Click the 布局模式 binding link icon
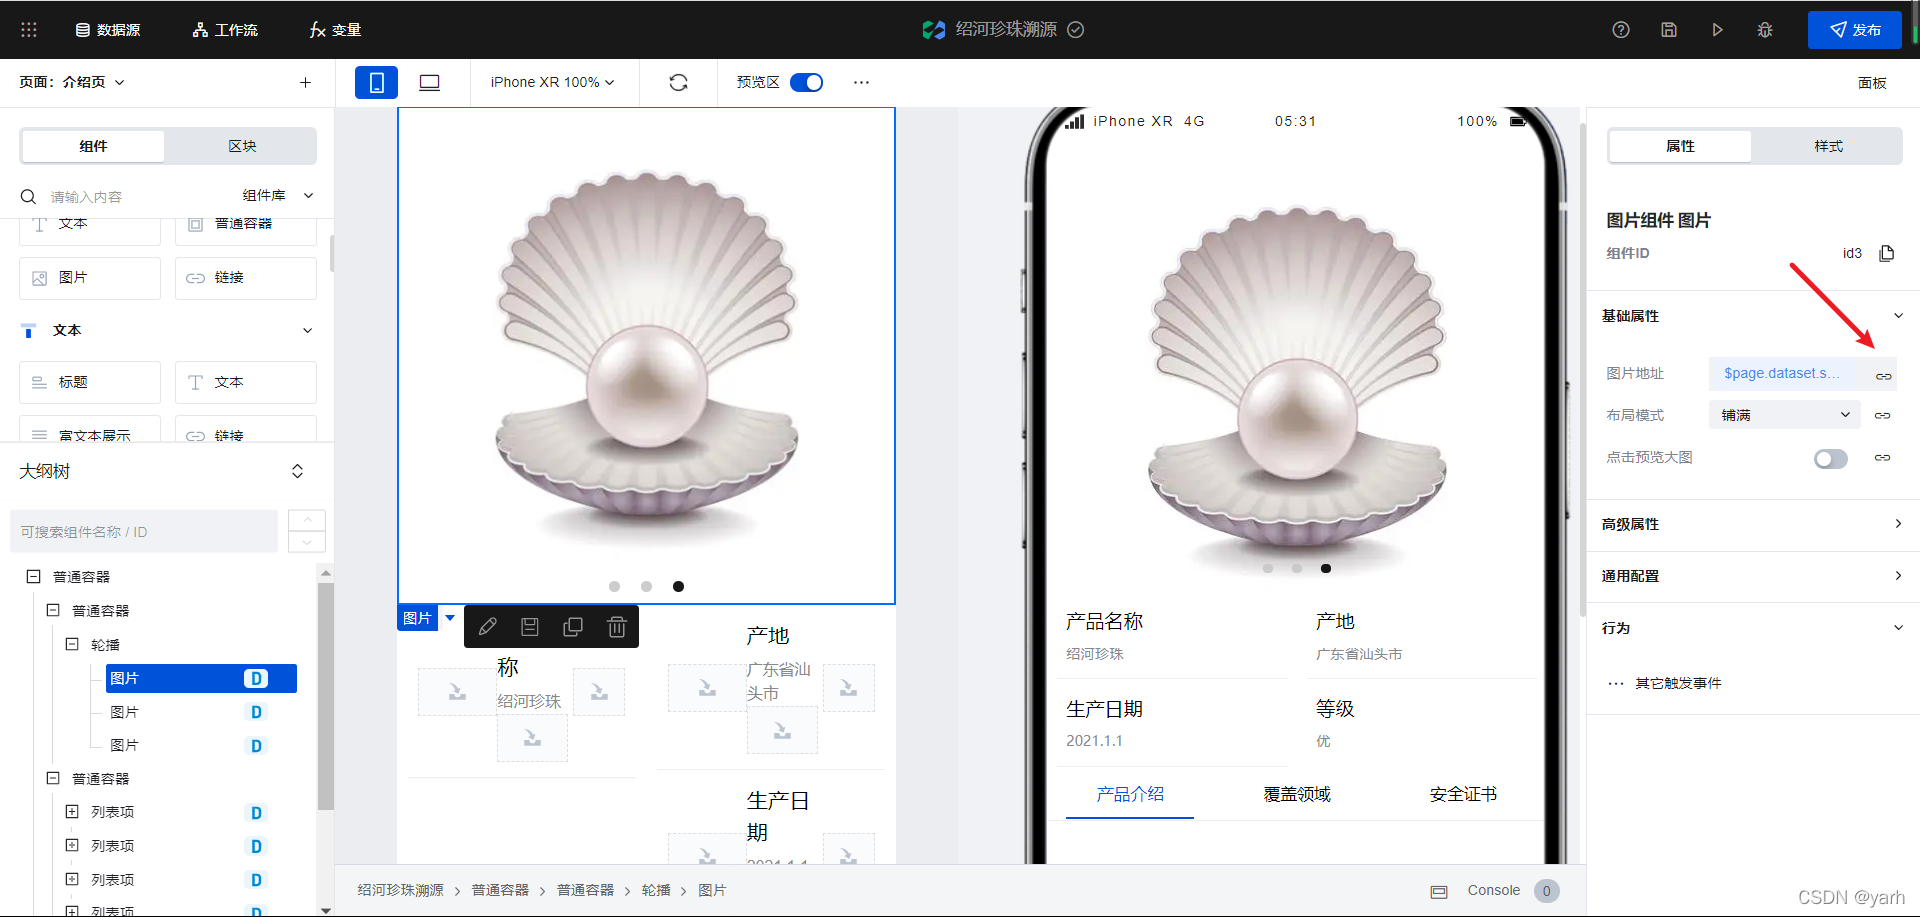The height and width of the screenshot is (917, 1920). [1882, 415]
